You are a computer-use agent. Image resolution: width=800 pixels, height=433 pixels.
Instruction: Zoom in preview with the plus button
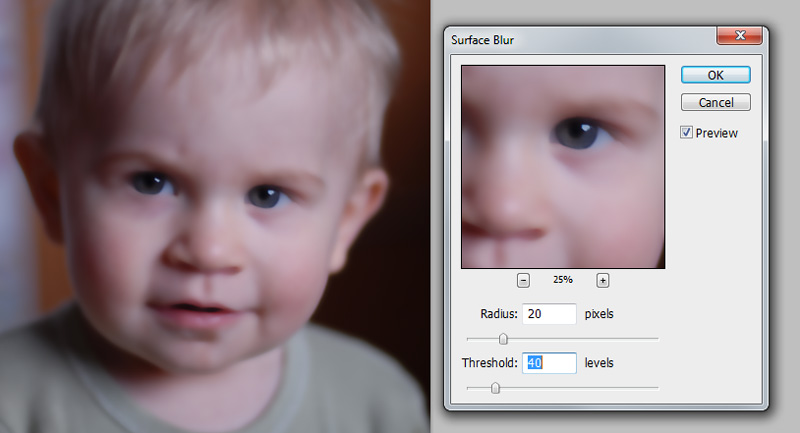pyautogui.click(x=603, y=280)
